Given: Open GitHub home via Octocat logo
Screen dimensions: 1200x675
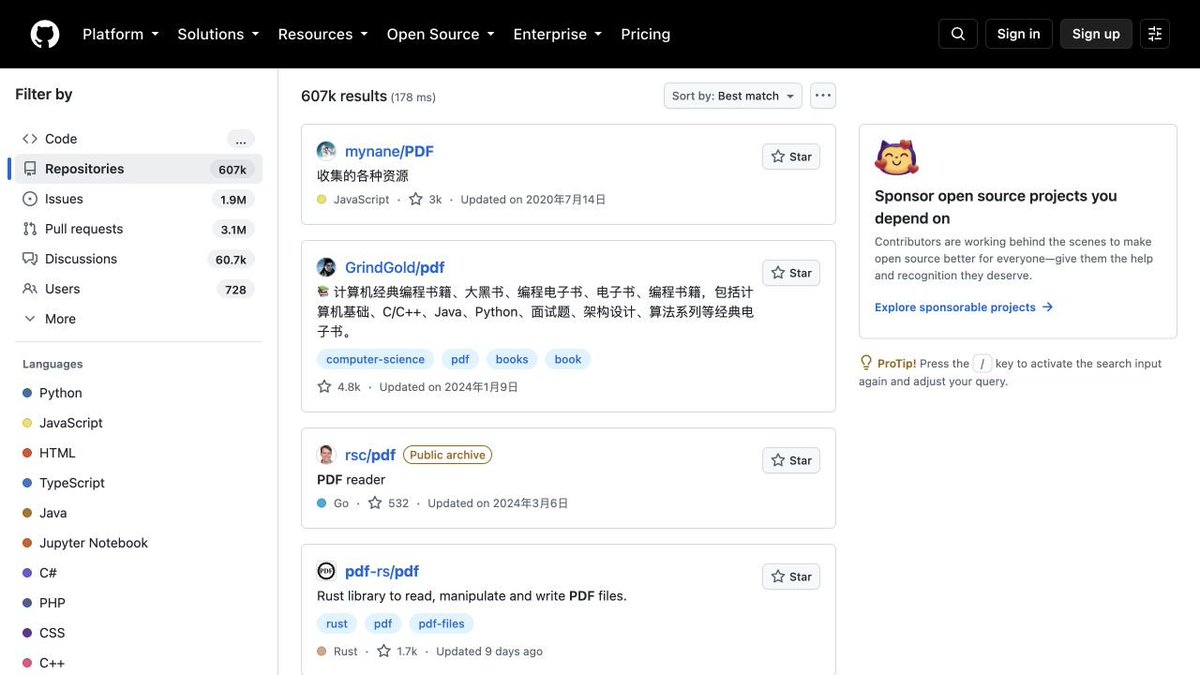Looking at the screenshot, I should coord(45,34).
